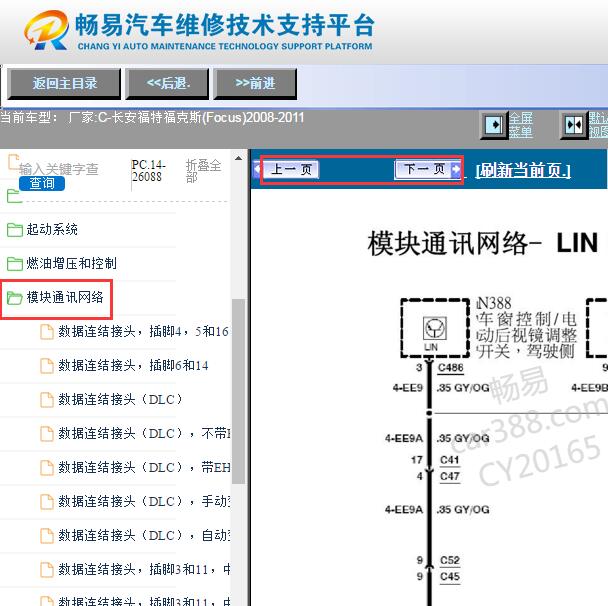Go to next page with 下一页
Viewport: 608px width, 606px height.
[x=427, y=169]
